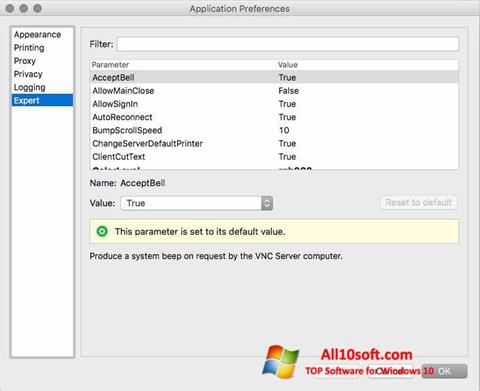Select the ChangeServerDefaultPrinter row
This screenshot has width=480, height=391.
(274, 144)
